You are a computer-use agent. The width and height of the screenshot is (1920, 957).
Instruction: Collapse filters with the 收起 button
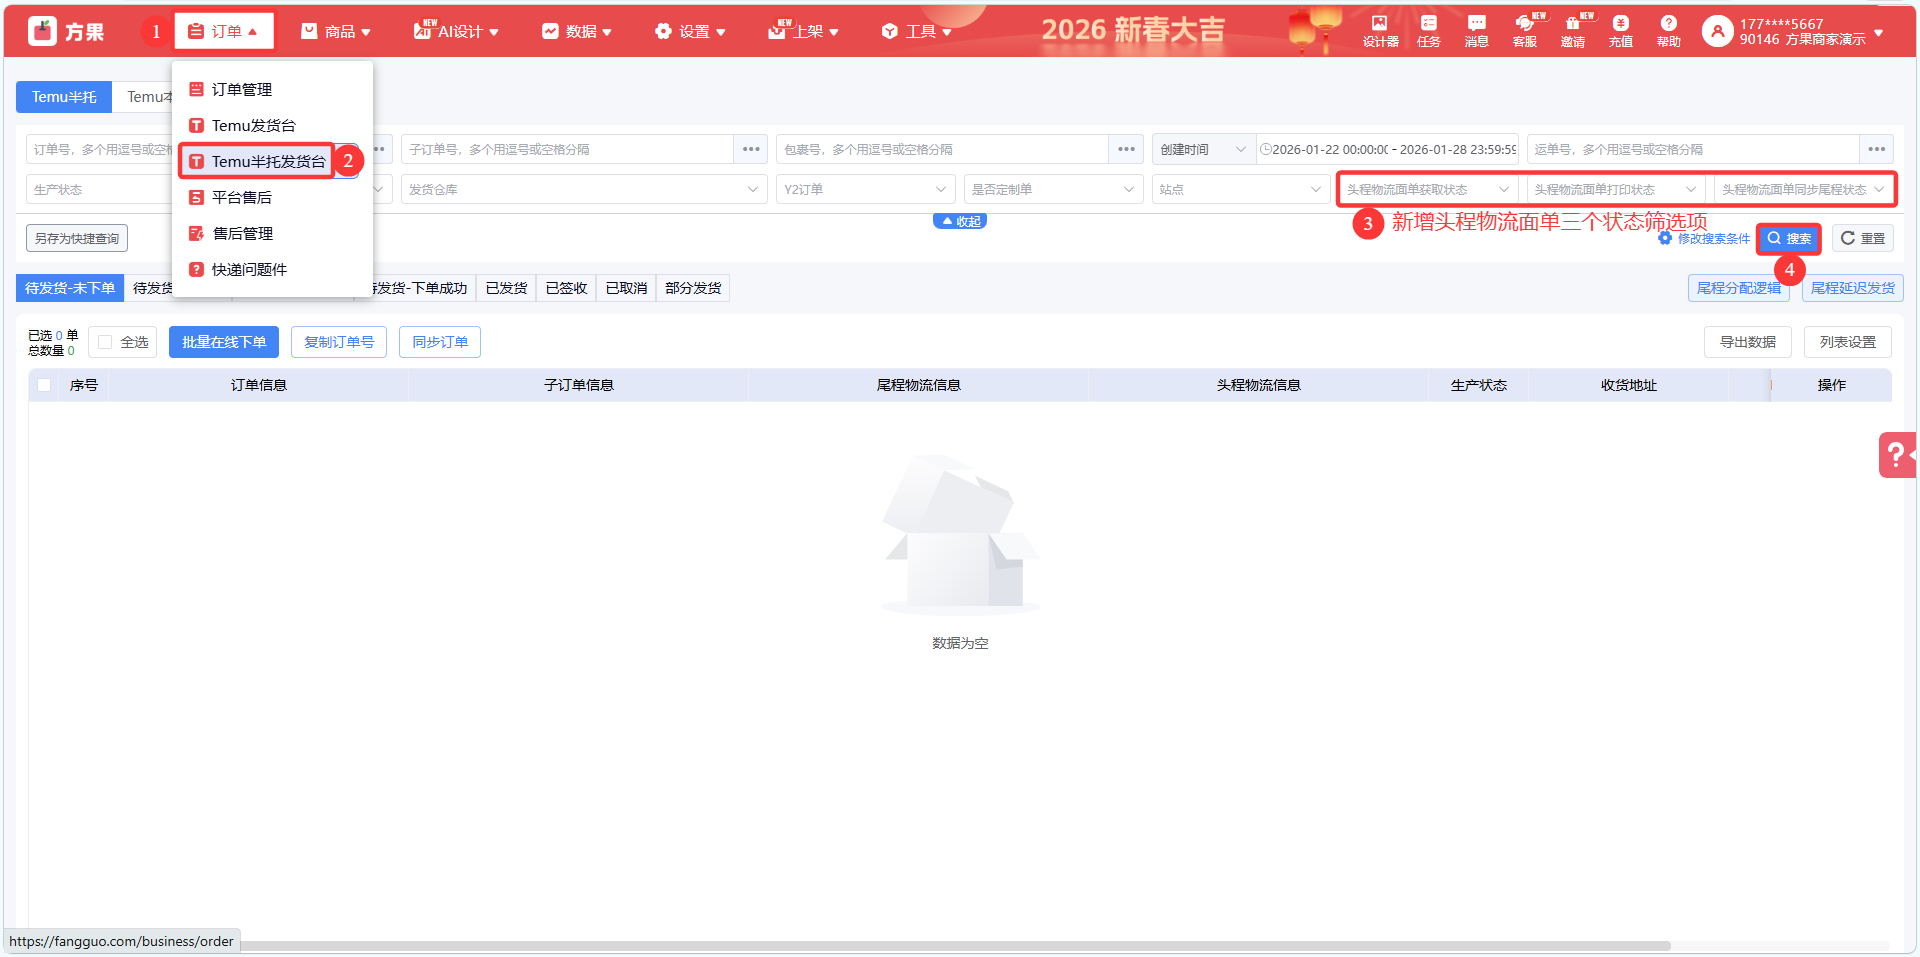[x=960, y=221]
